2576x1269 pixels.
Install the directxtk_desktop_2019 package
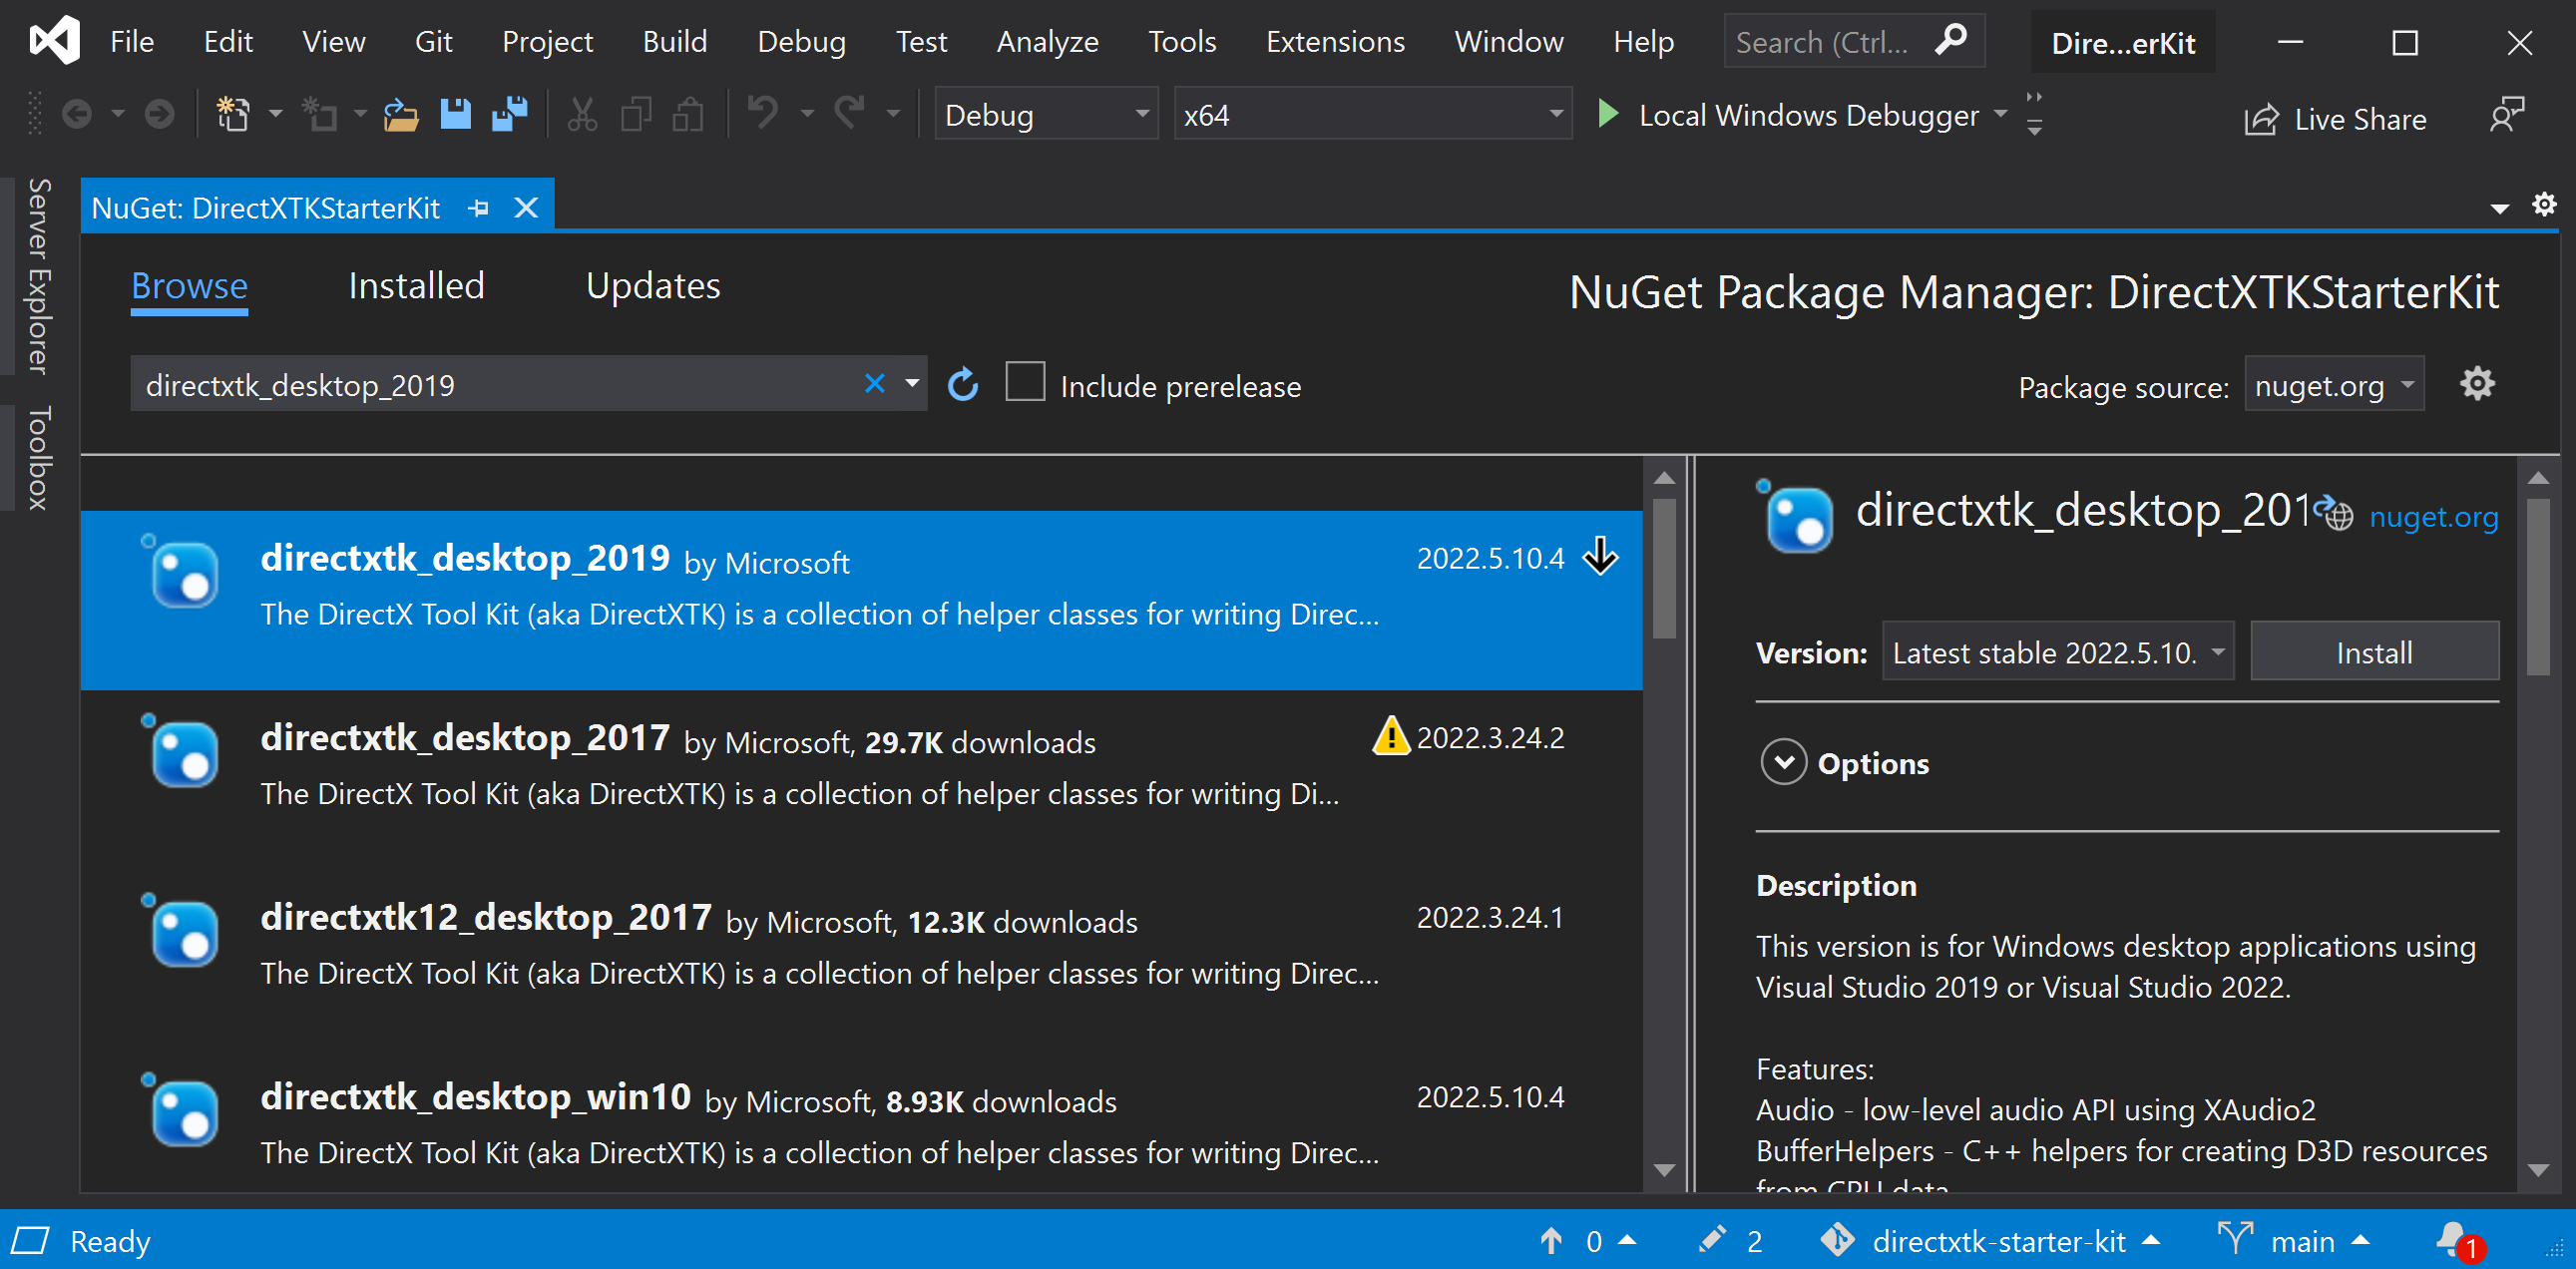point(2374,652)
